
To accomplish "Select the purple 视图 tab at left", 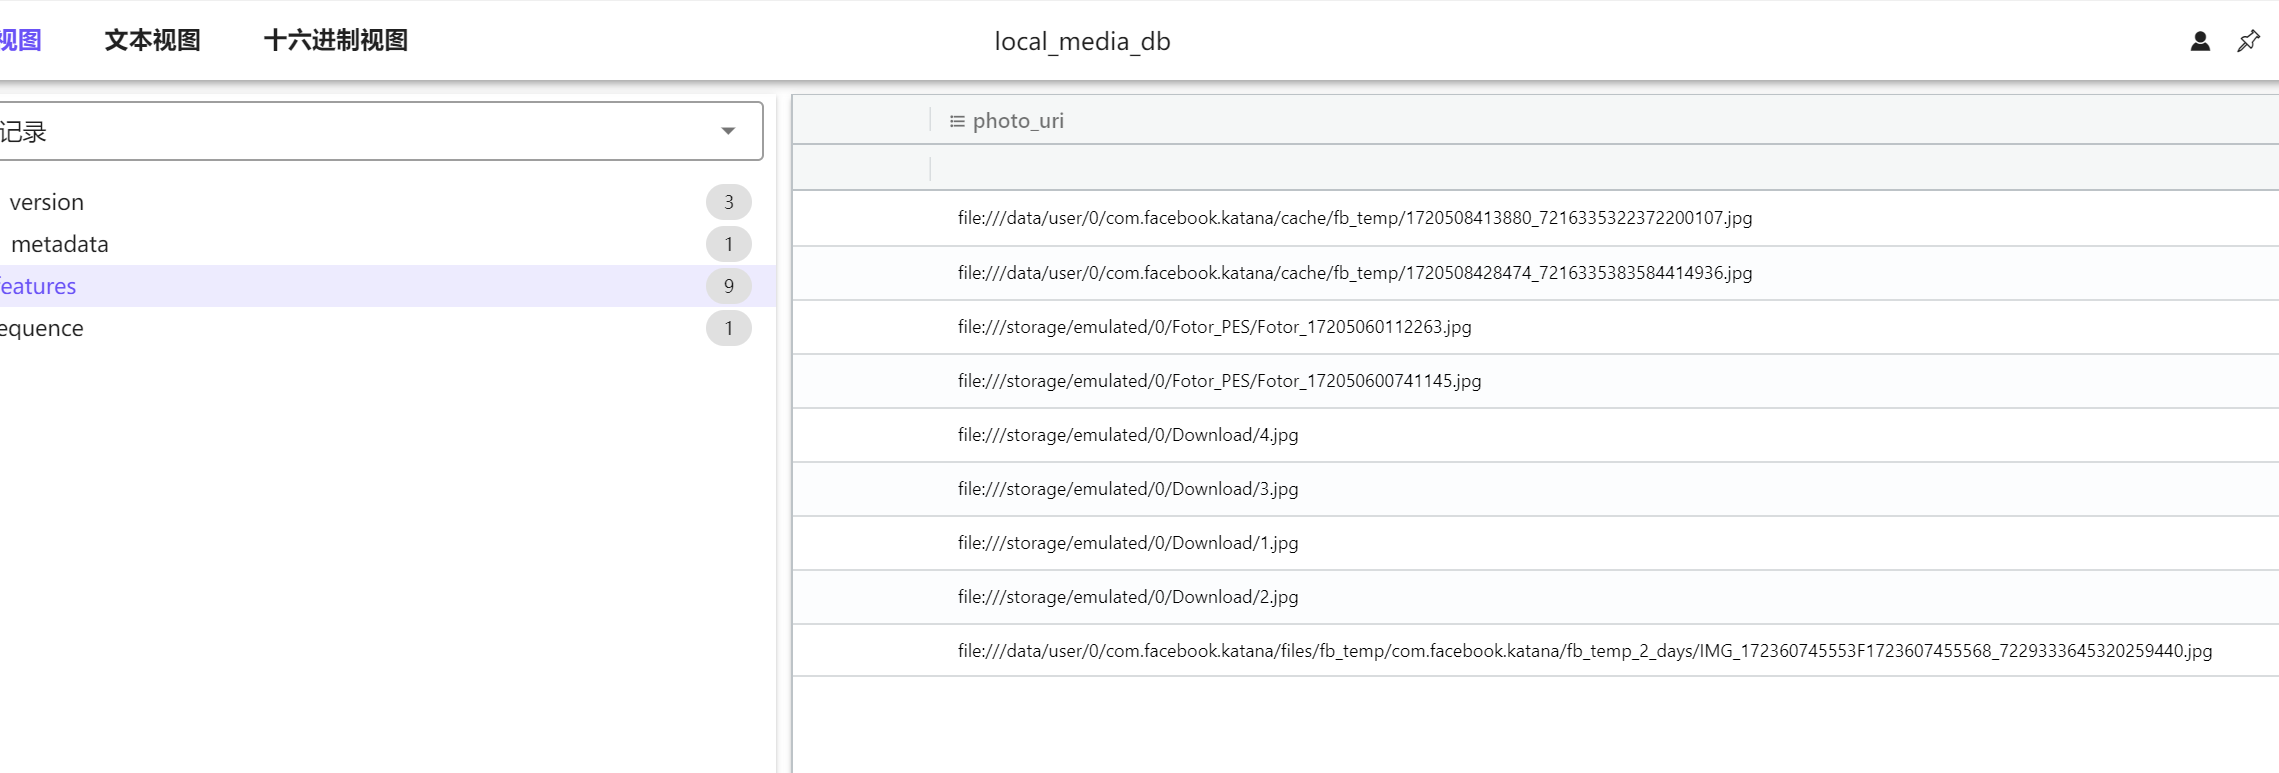I will [20, 40].
